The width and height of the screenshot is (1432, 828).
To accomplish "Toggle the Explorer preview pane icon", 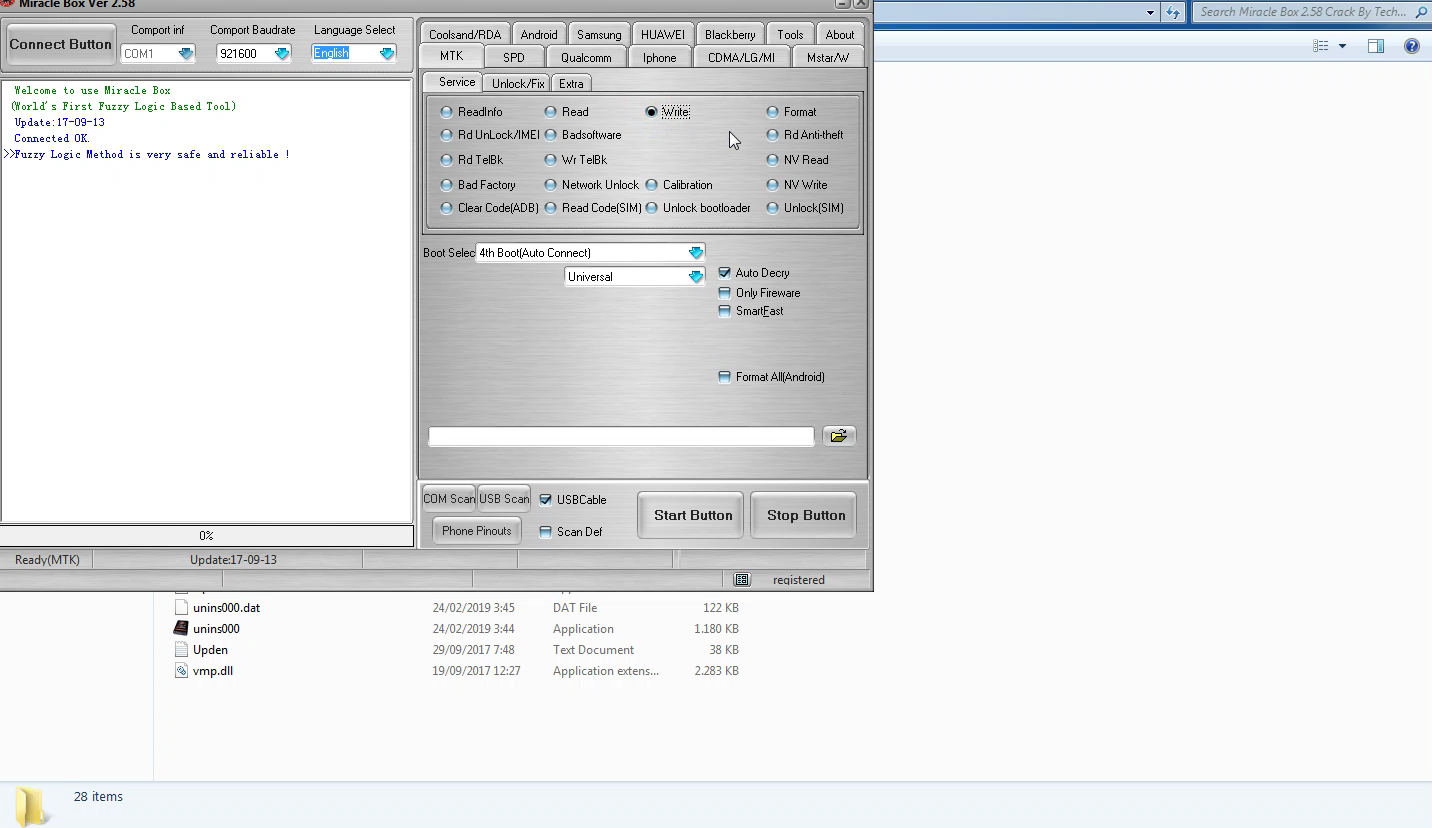I will (x=1376, y=46).
